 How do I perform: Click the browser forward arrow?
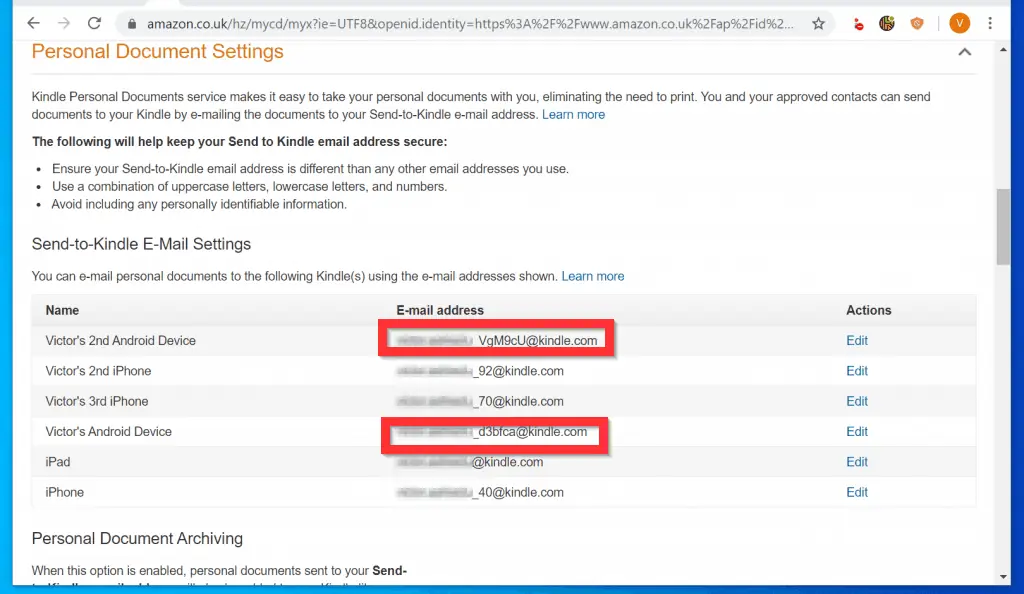[x=64, y=23]
